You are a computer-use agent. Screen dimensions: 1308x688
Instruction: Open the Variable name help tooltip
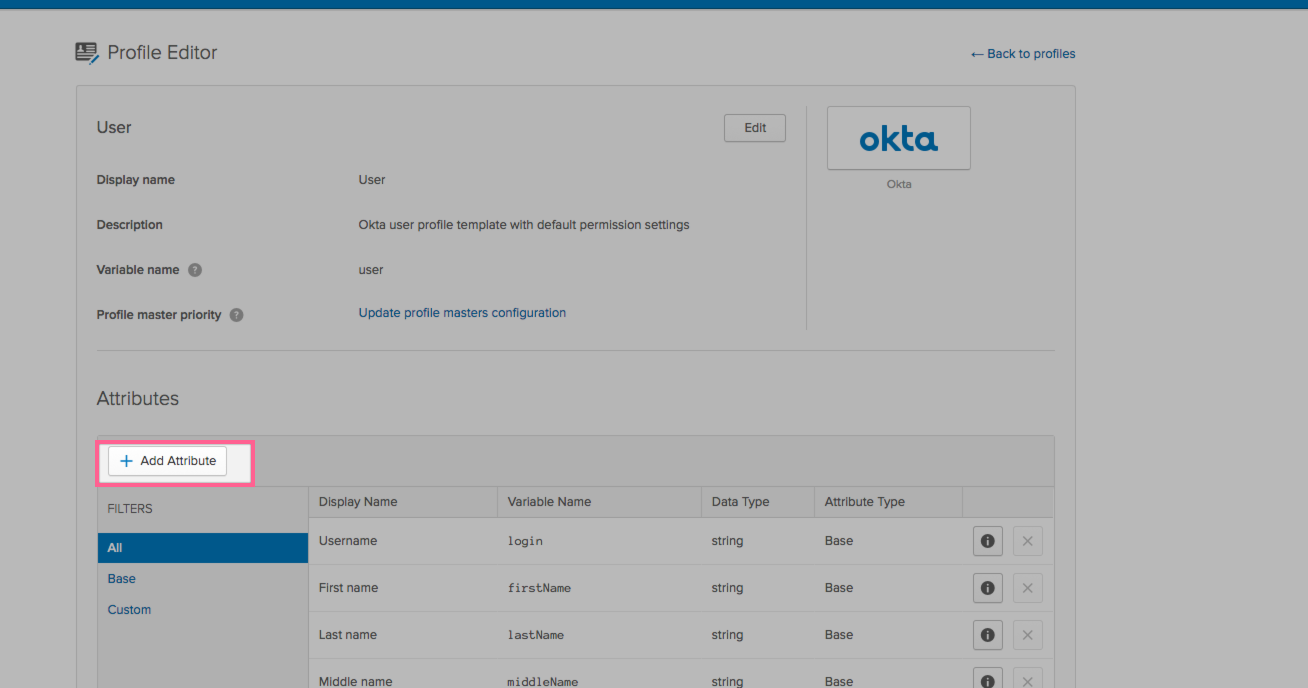coord(195,269)
